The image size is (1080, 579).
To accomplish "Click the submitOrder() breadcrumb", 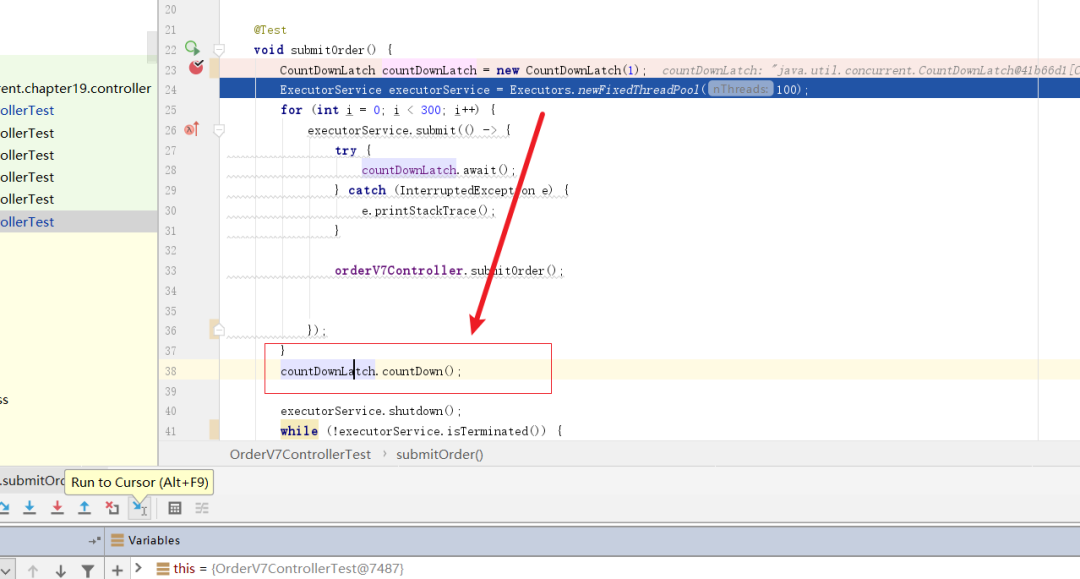I will (439, 454).
